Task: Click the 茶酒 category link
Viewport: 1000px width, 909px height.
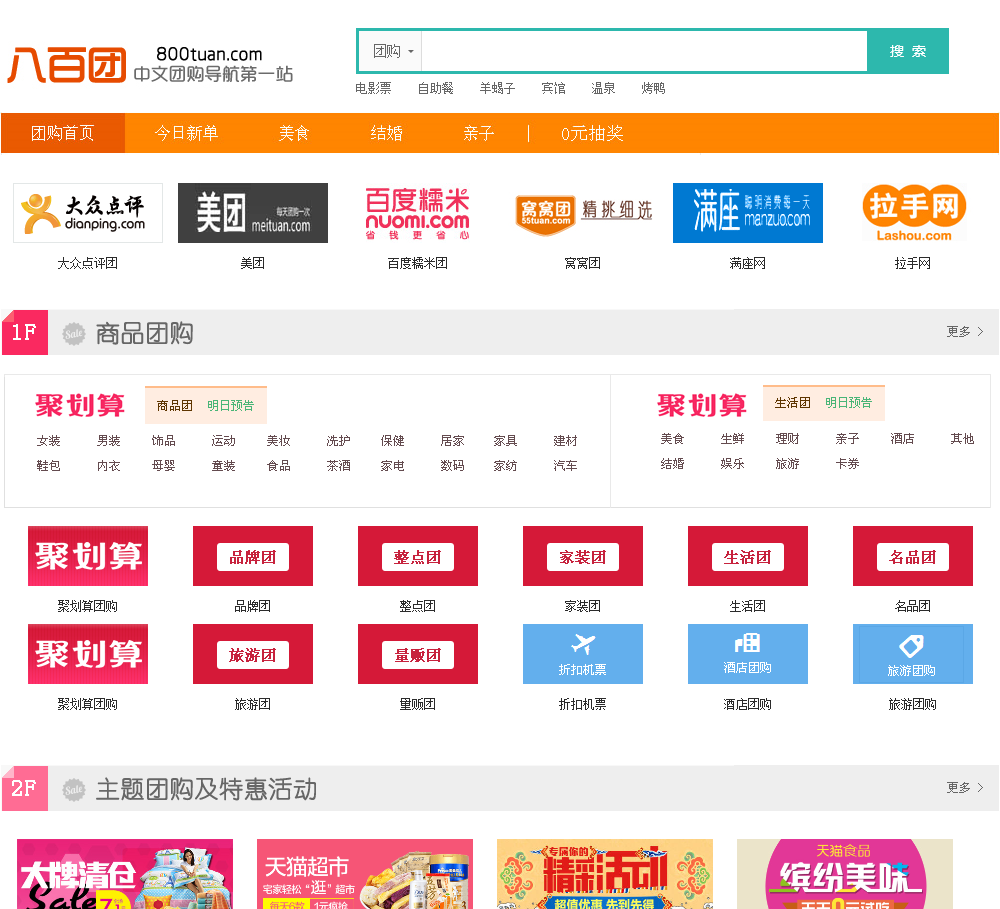Action: pyautogui.click(x=338, y=466)
